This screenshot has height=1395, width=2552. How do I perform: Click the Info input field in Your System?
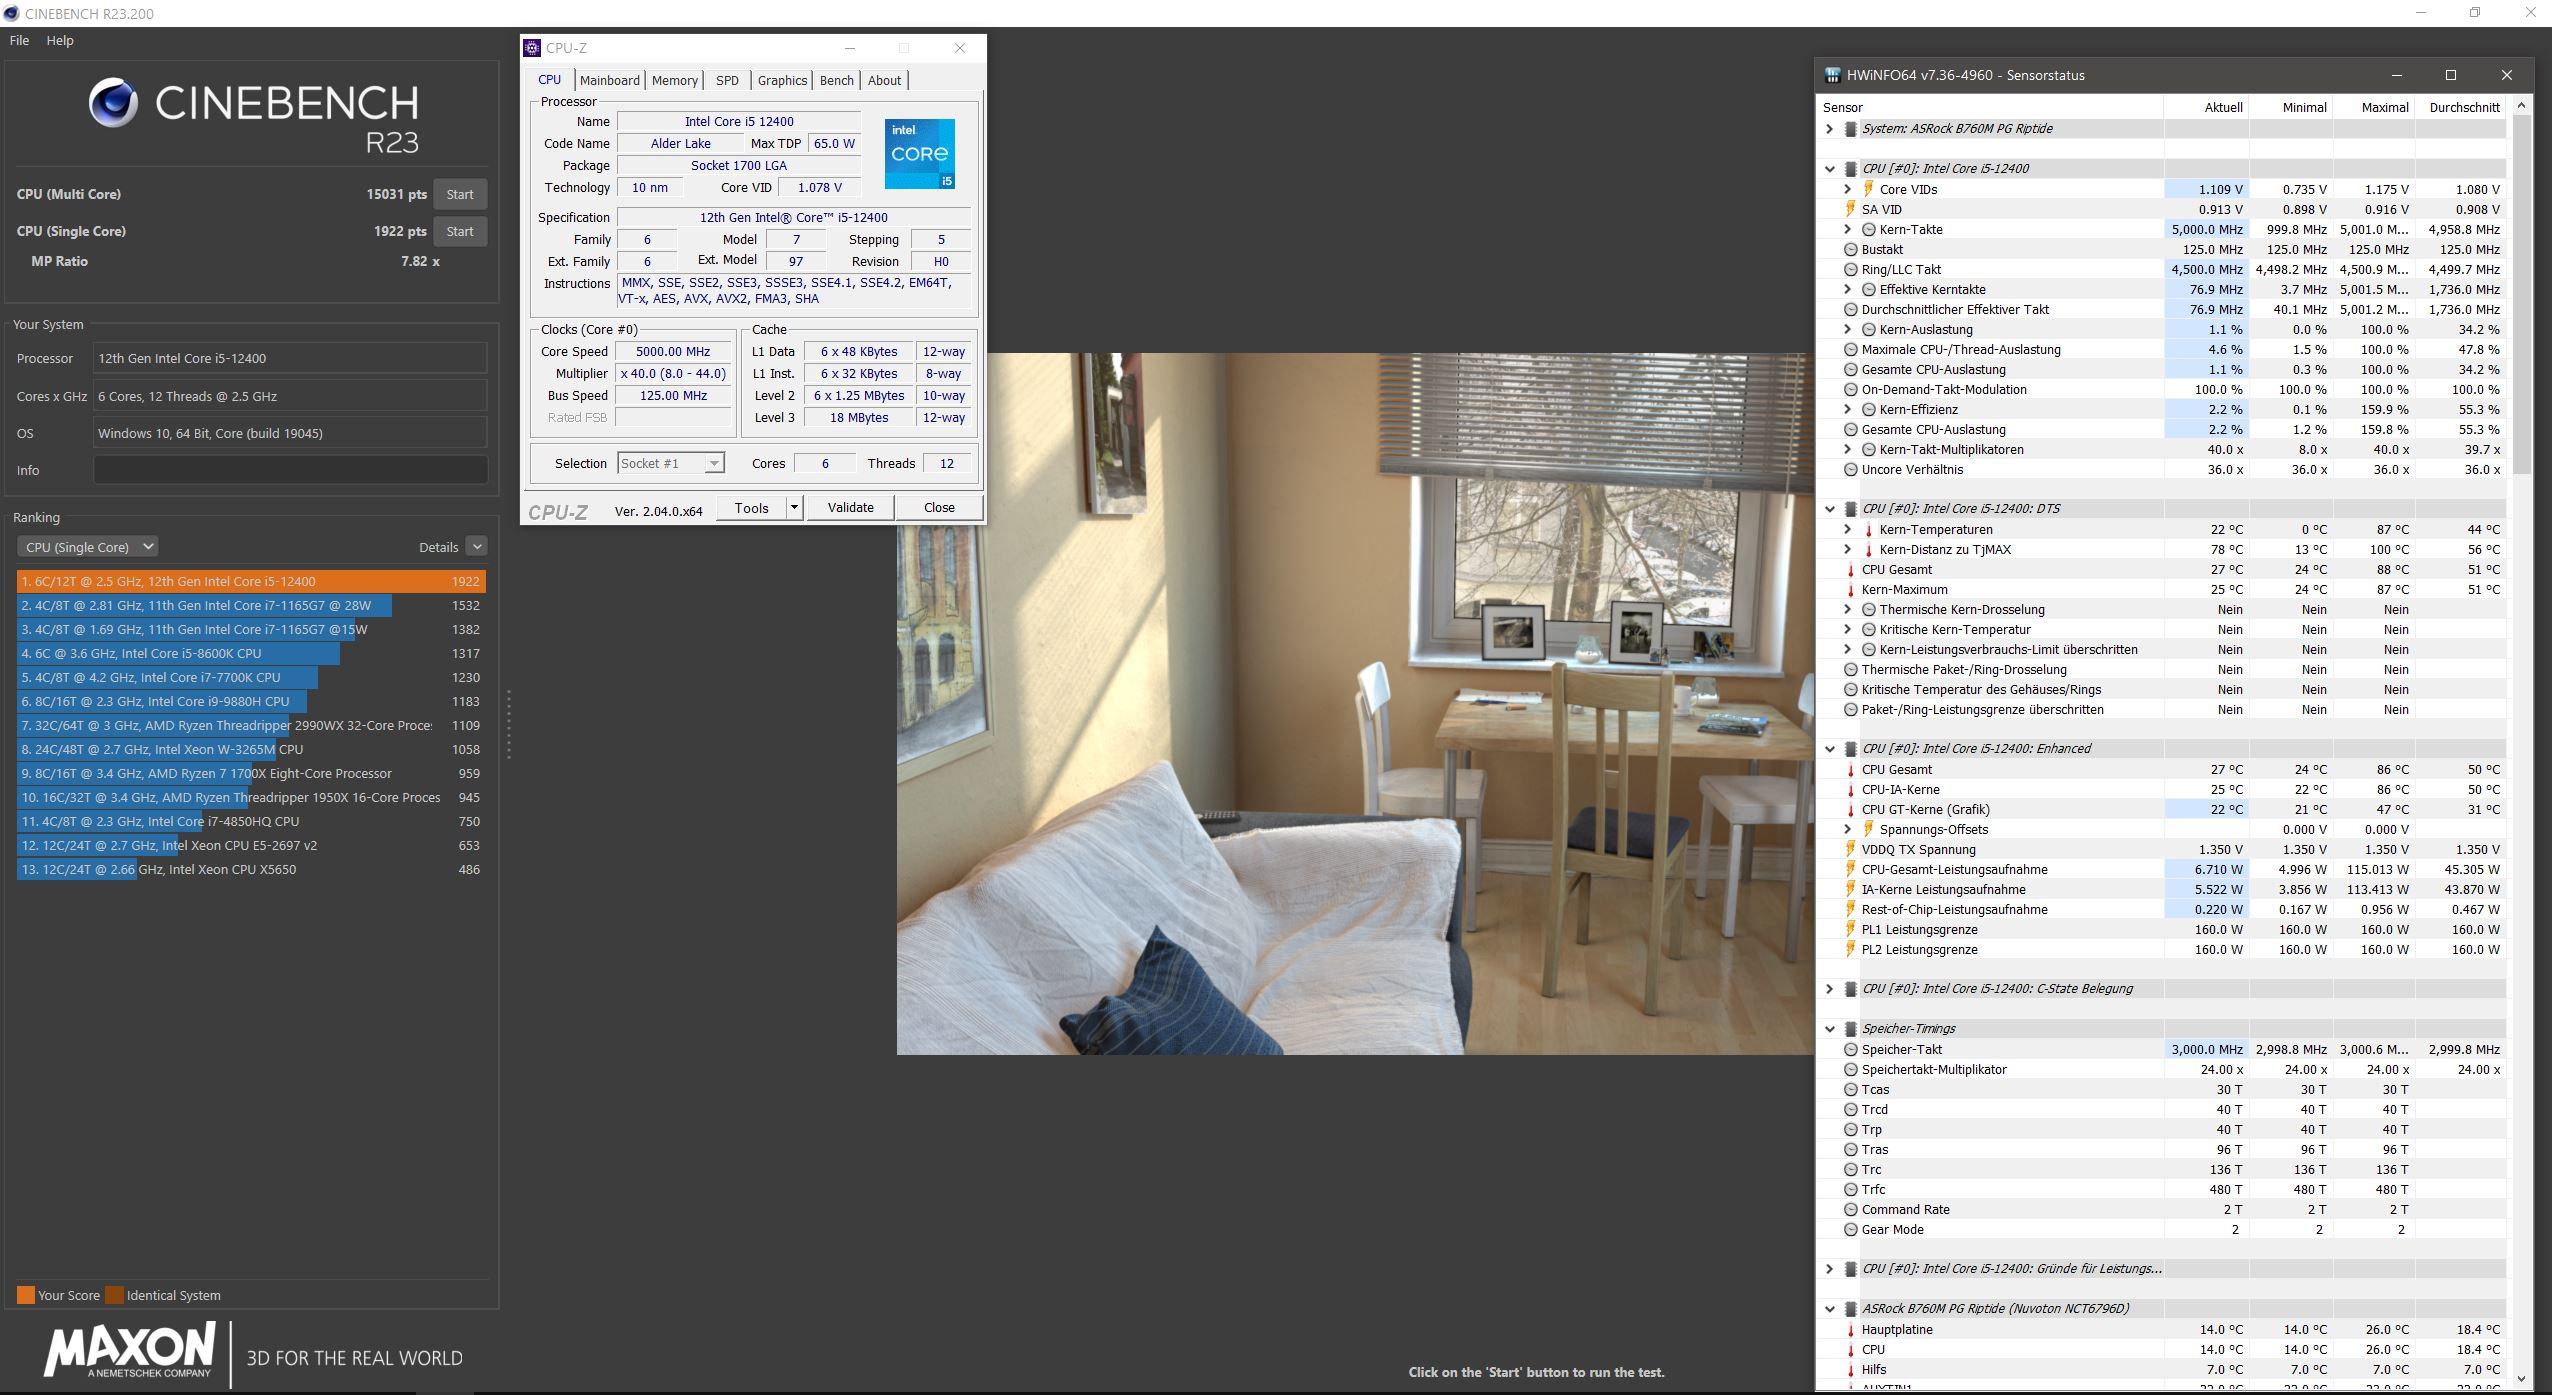290,470
